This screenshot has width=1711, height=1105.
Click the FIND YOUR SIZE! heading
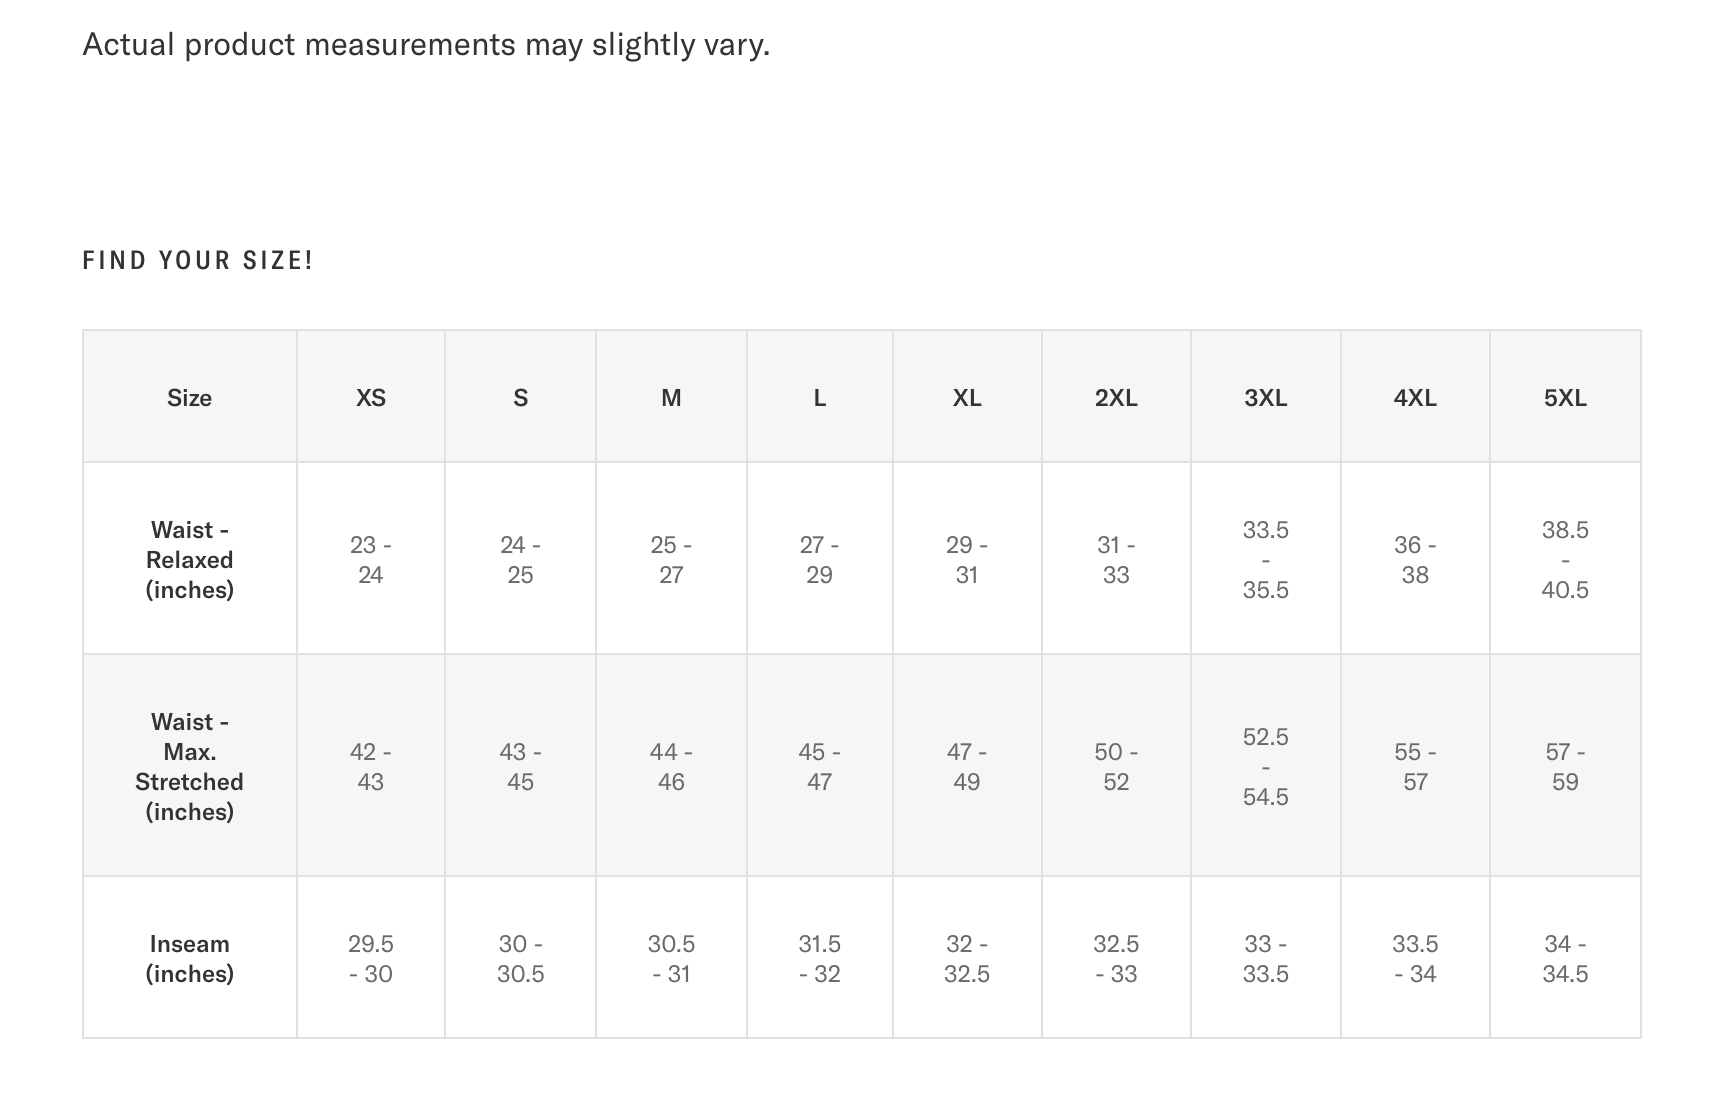coord(198,261)
